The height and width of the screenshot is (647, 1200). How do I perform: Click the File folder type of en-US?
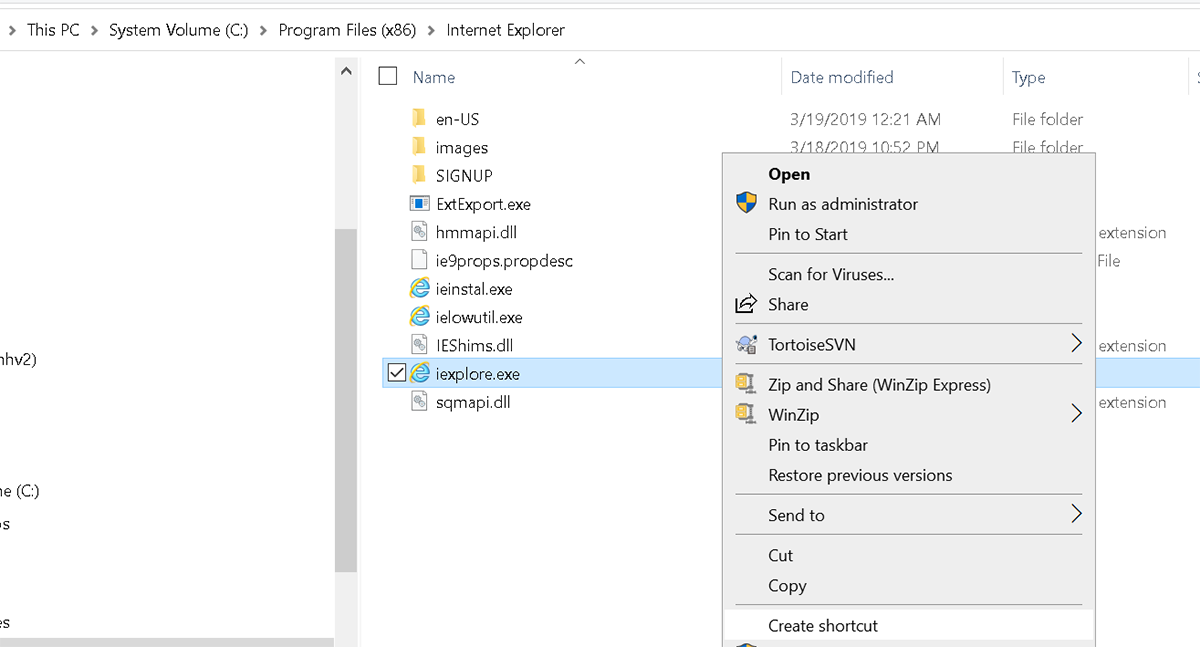click(x=1047, y=119)
